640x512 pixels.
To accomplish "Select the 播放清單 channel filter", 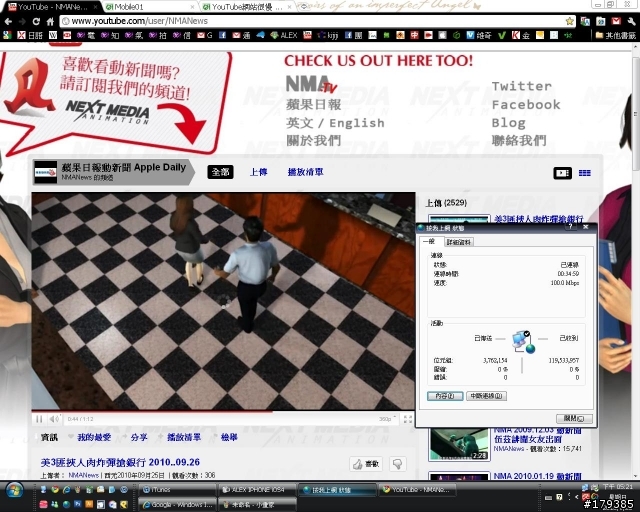I will click(306, 172).
